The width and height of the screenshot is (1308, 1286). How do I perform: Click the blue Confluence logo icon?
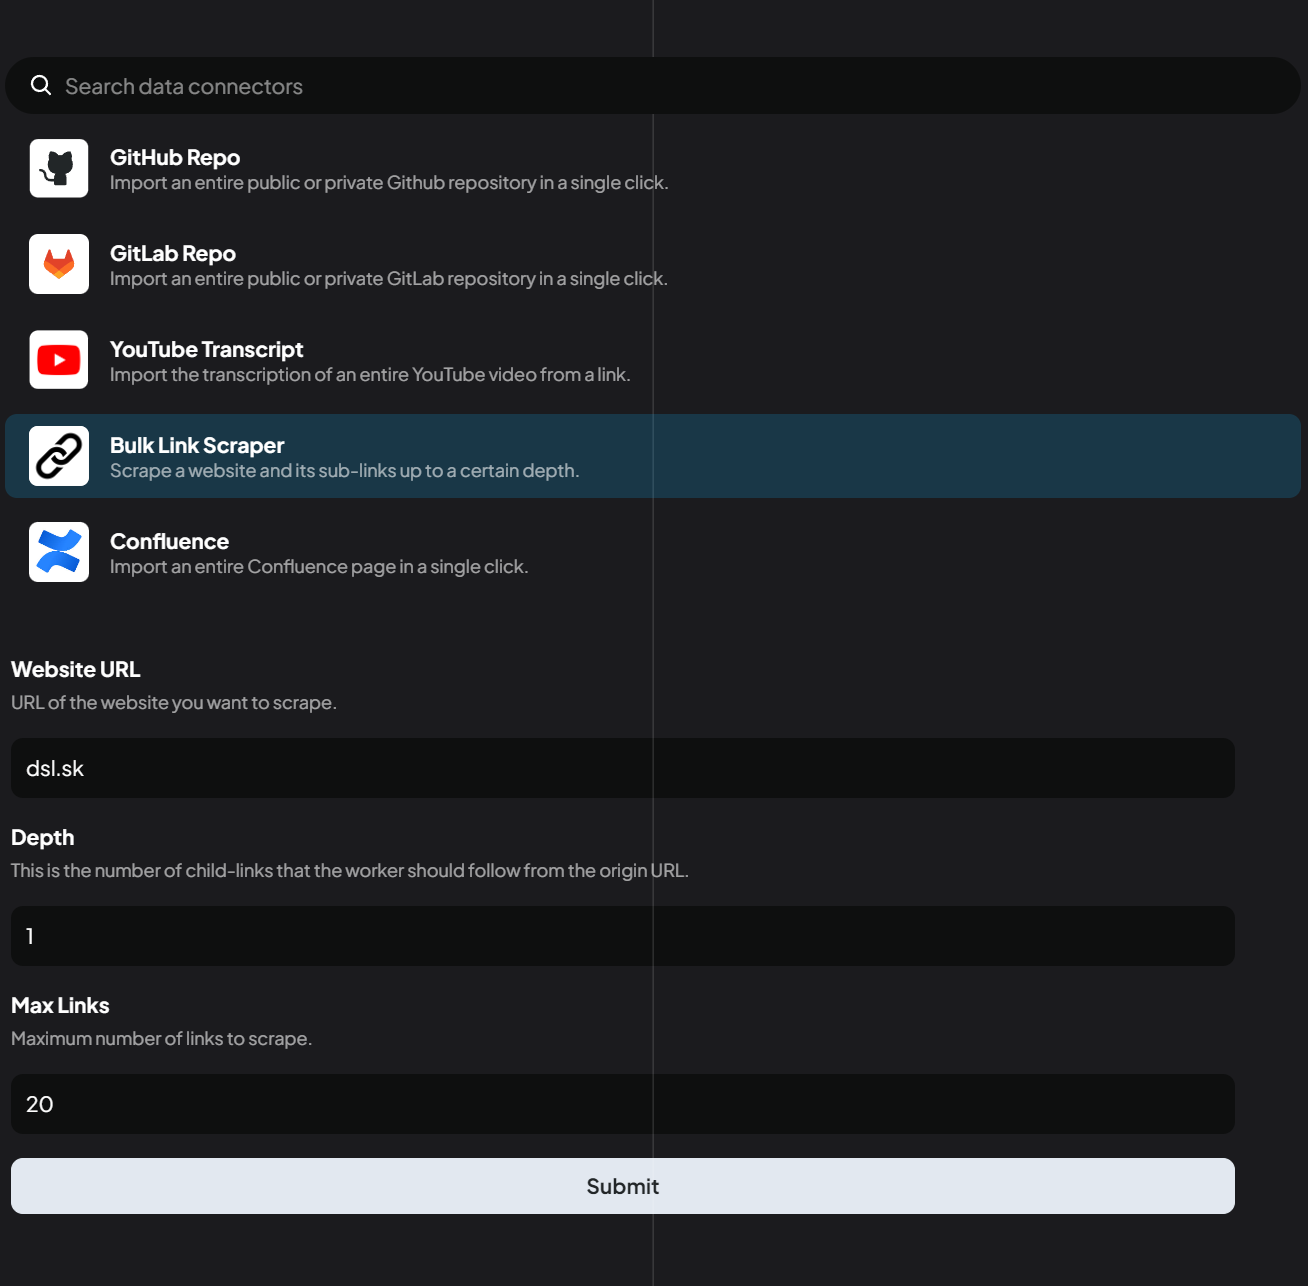pos(59,552)
